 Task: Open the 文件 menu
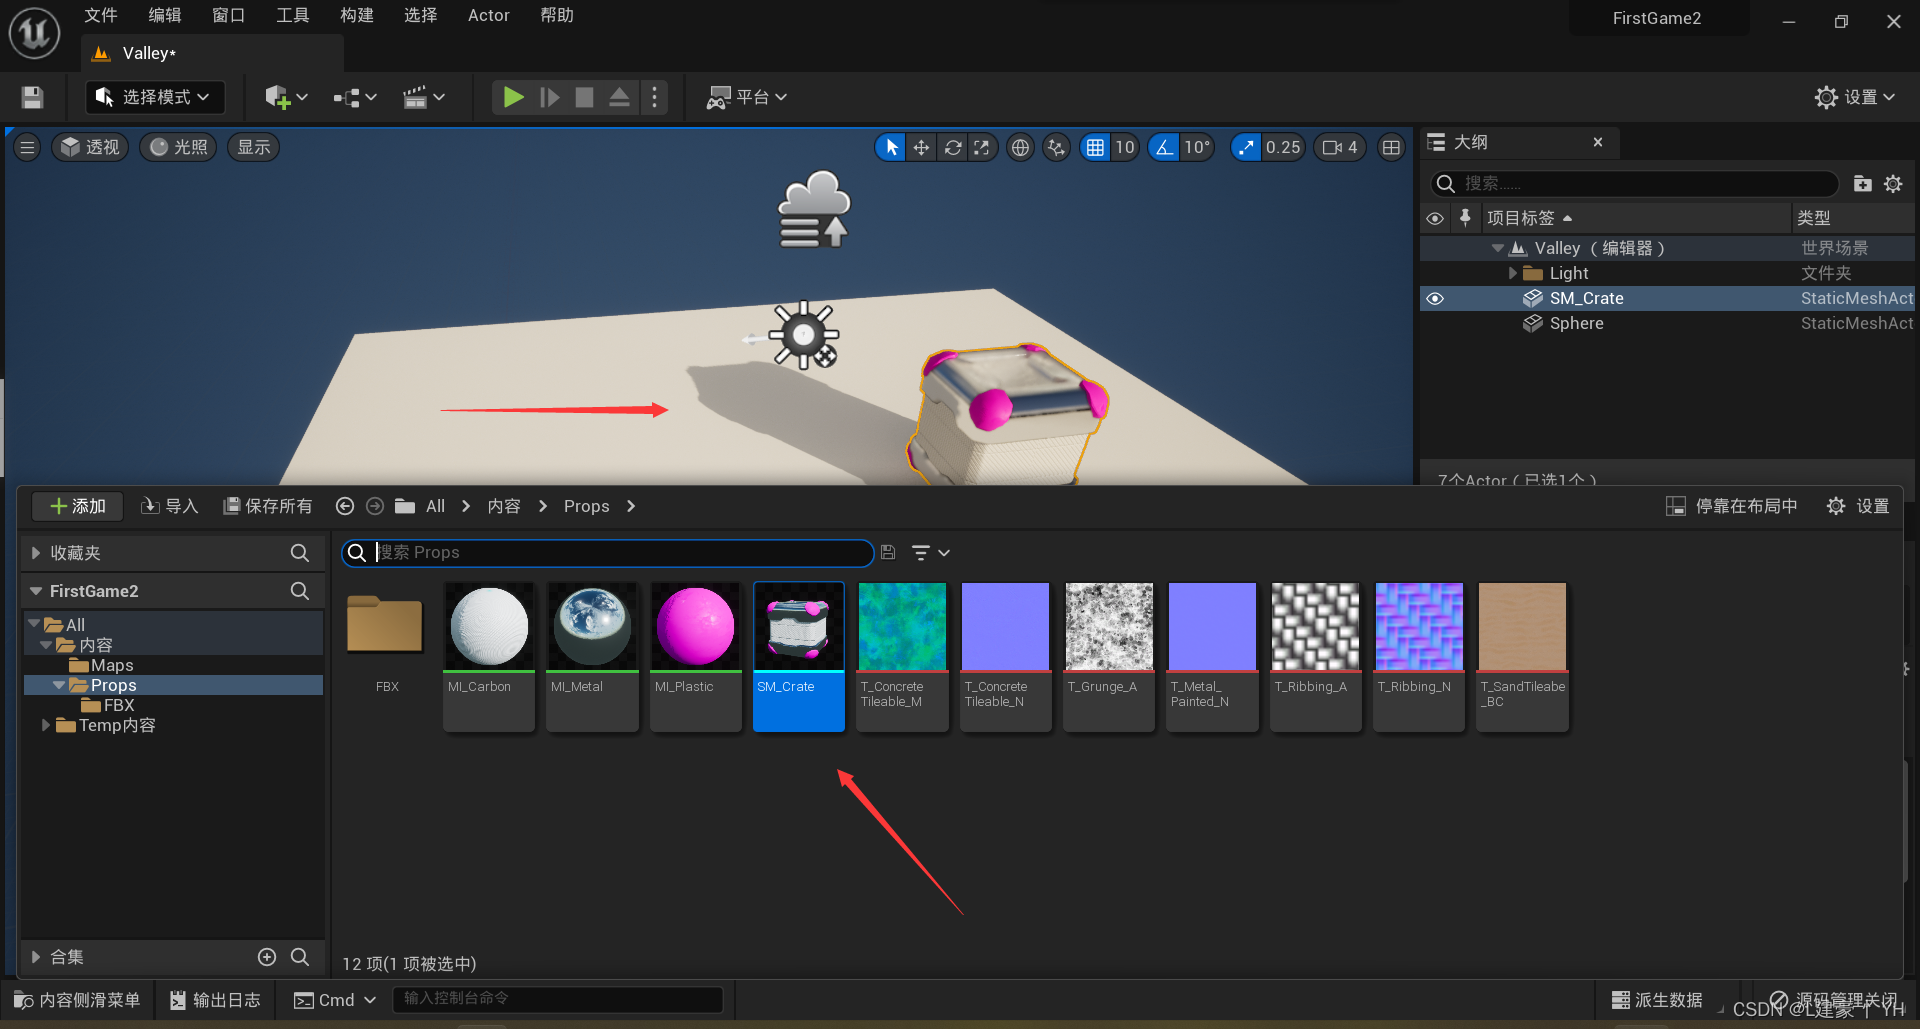pos(101,15)
